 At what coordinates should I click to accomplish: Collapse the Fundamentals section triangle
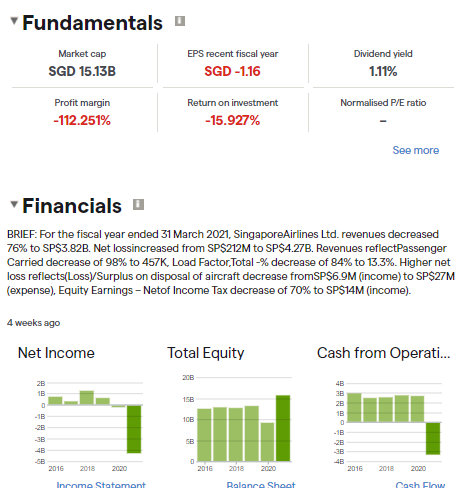14,21
